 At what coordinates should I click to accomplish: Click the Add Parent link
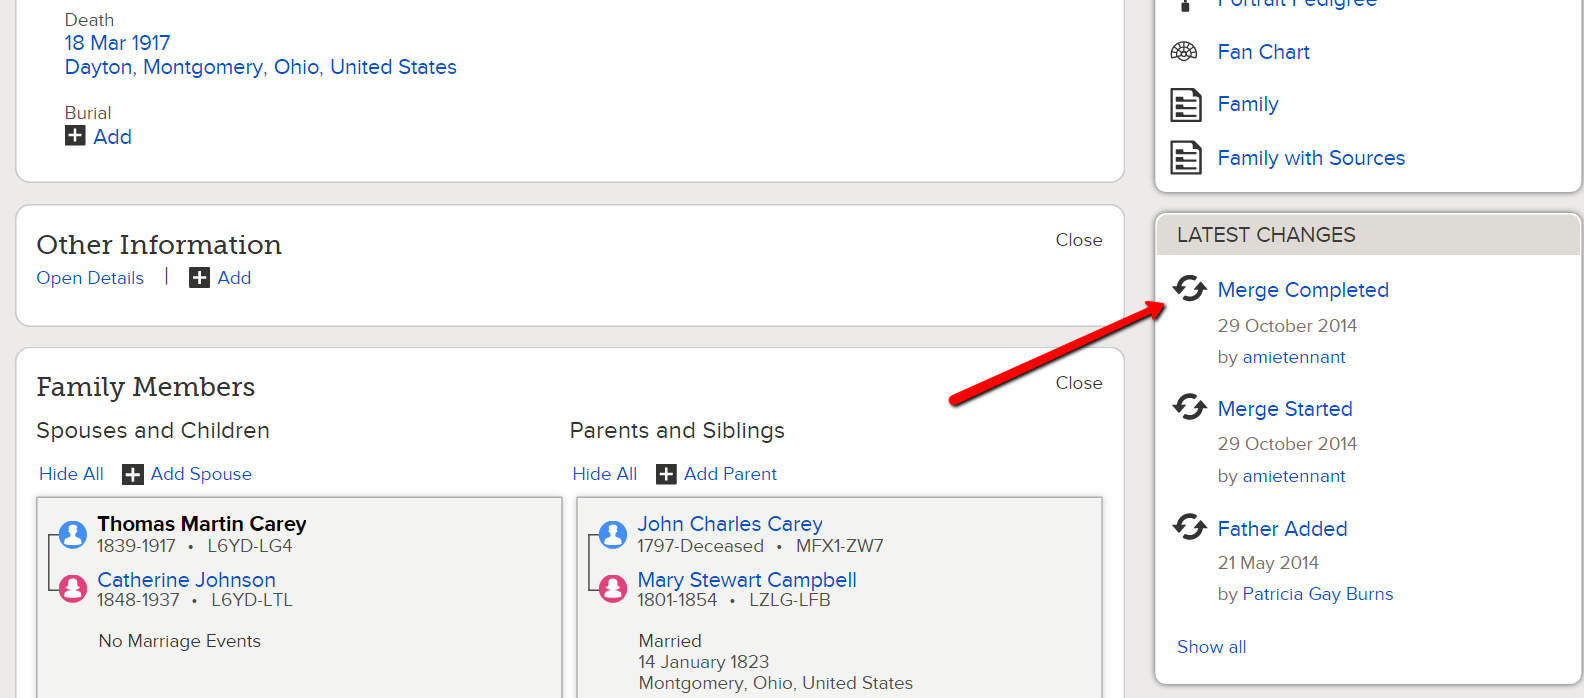730,474
